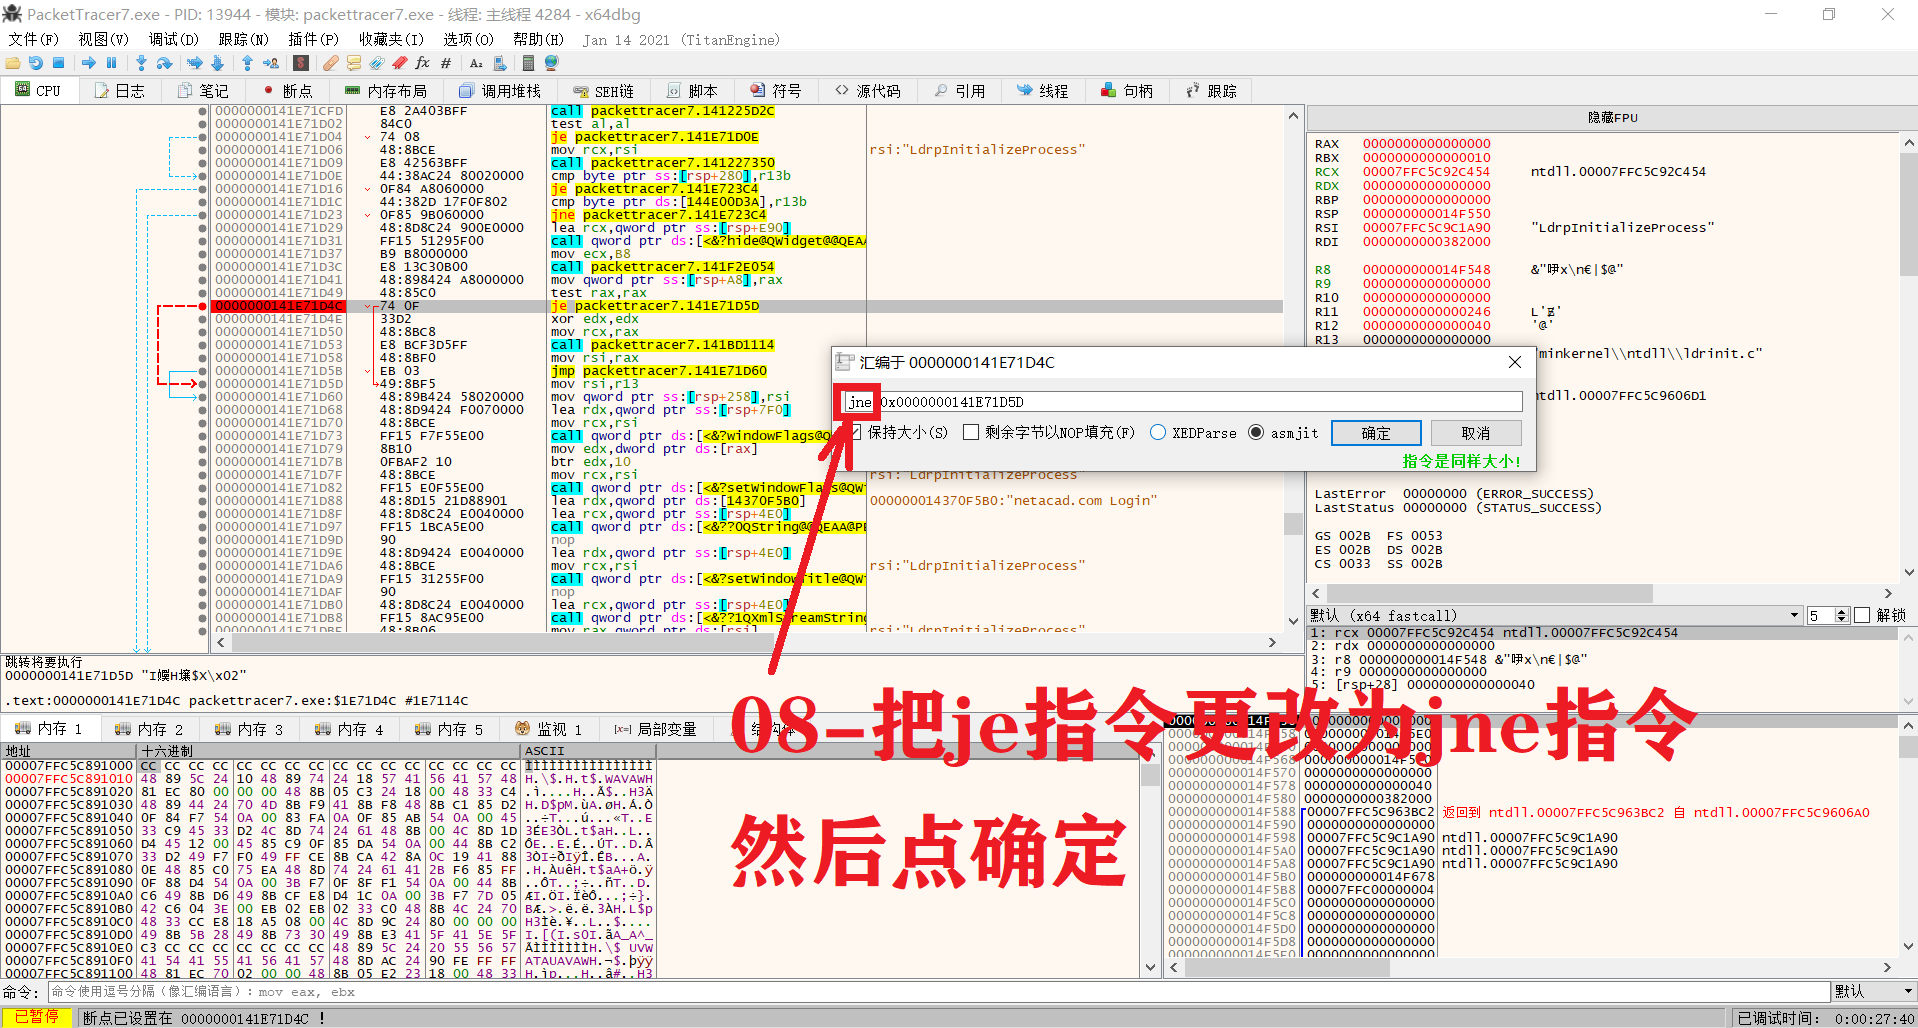This screenshot has height=1028, width=1918.
Task: Select the Run (继续执行) arrow icon
Action: click(x=89, y=62)
